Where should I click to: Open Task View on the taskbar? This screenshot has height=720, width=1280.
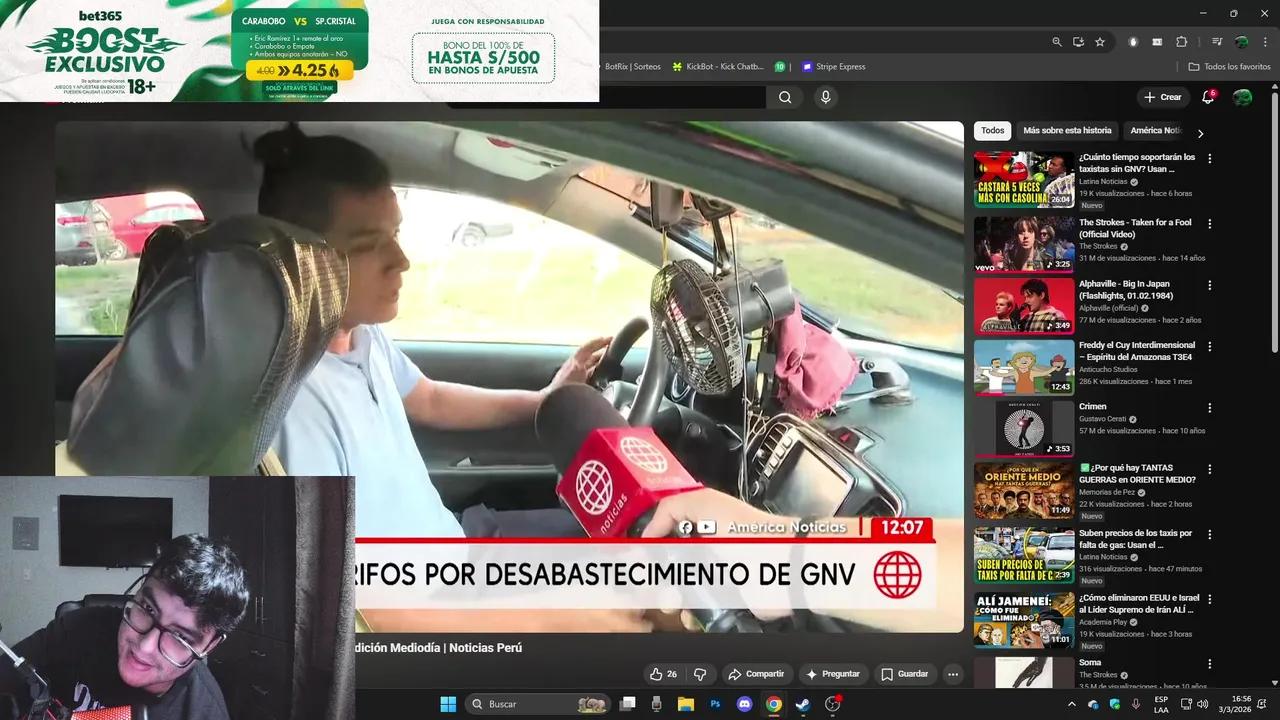click(x=628, y=704)
